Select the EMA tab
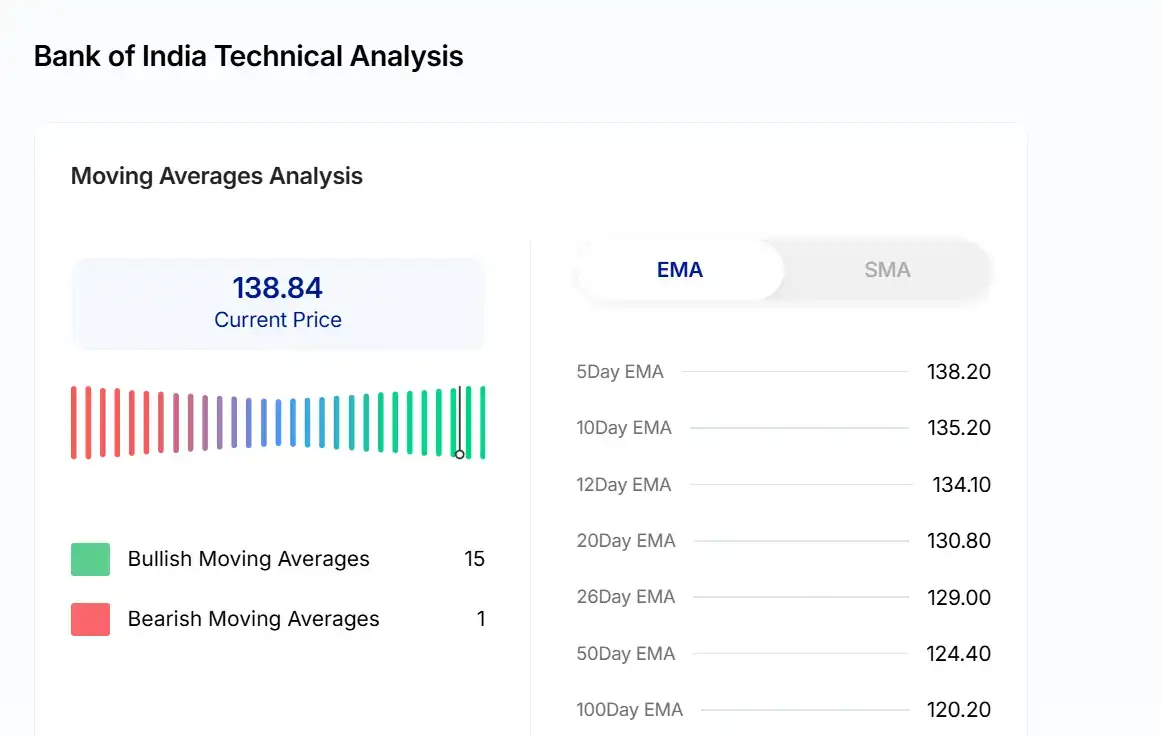The height and width of the screenshot is (736, 1161). click(680, 270)
